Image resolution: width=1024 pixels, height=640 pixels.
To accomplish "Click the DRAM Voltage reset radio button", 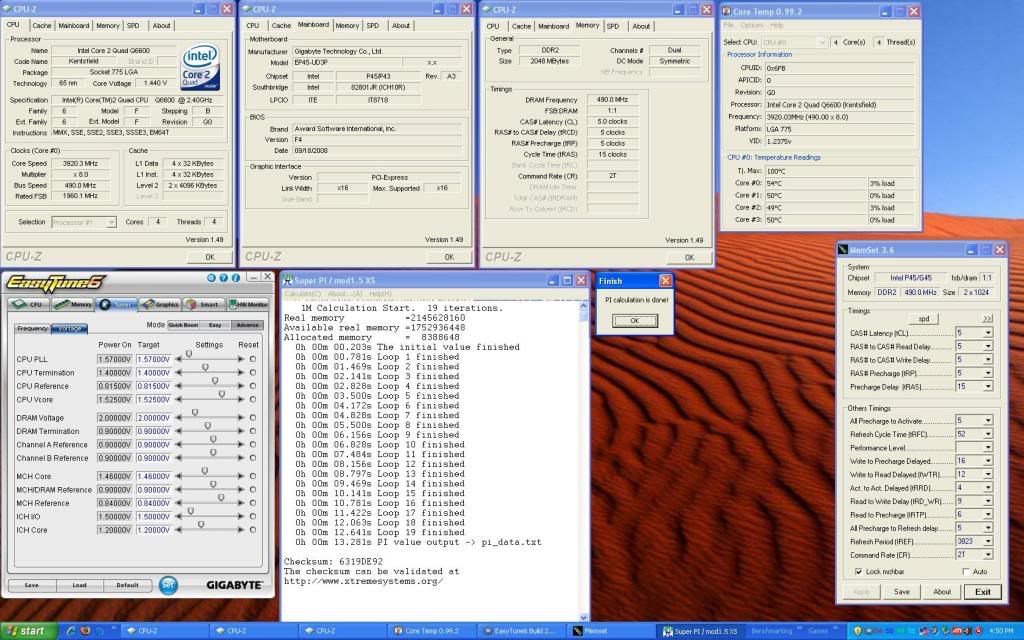I will point(253,417).
